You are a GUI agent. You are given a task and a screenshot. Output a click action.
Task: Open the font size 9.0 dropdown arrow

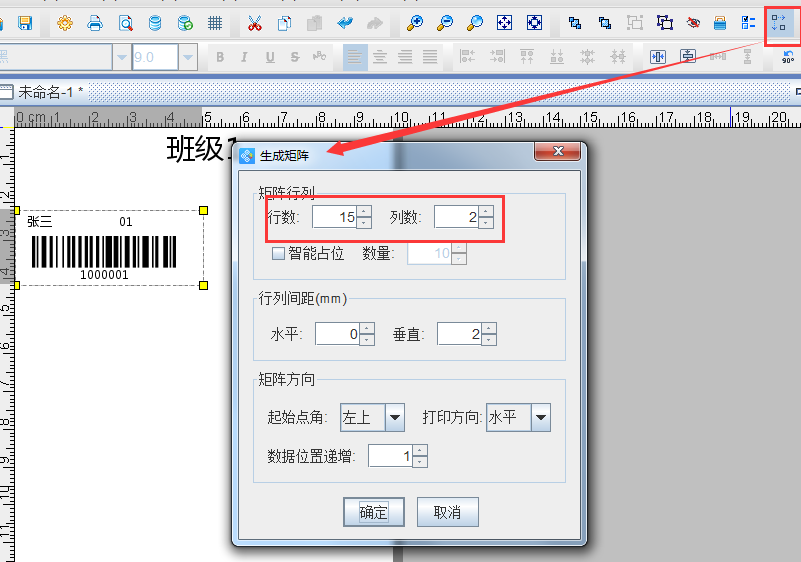pyautogui.click(x=187, y=57)
